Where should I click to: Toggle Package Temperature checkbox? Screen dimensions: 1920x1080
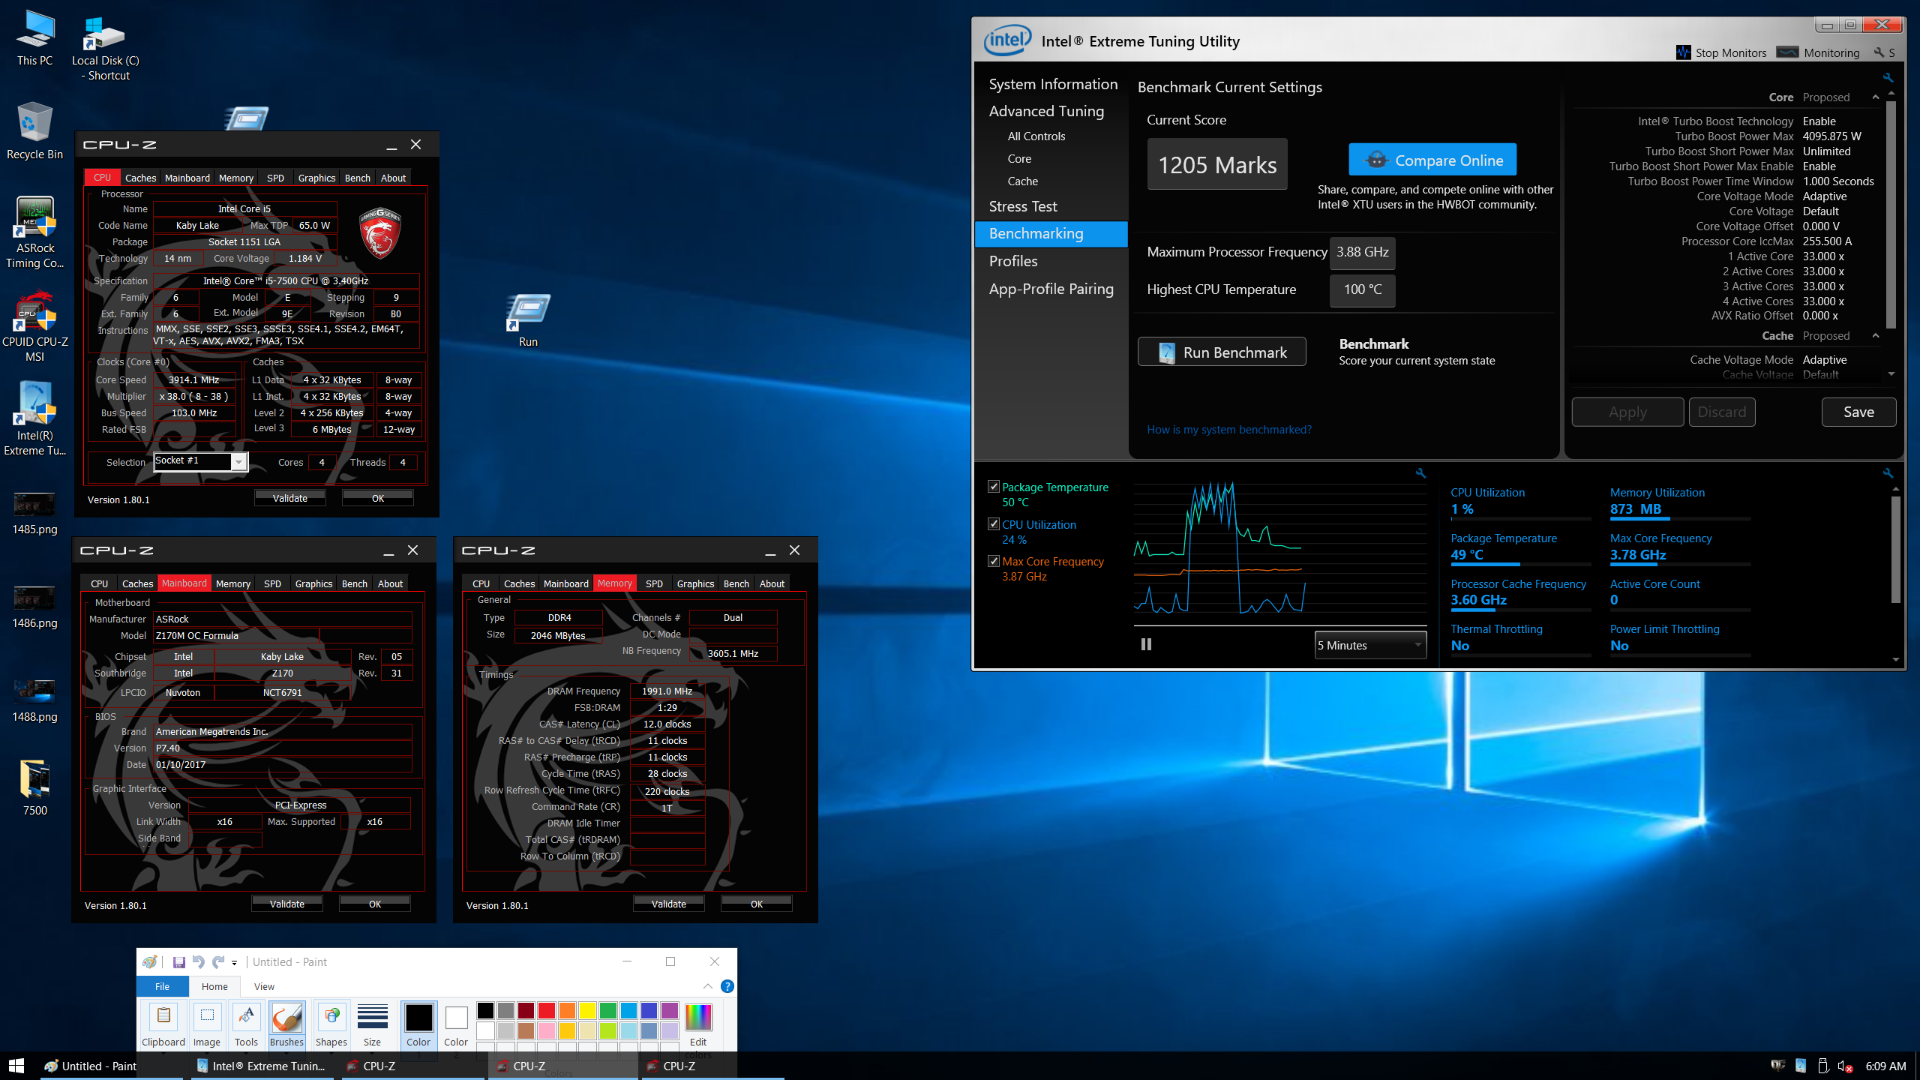(x=994, y=487)
